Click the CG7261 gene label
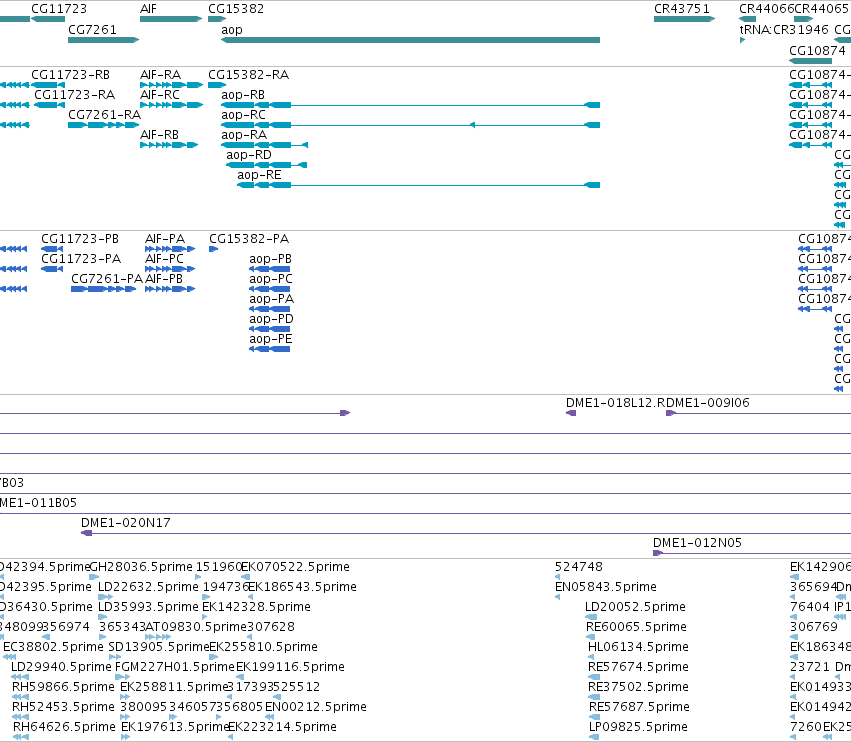 (x=92, y=29)
